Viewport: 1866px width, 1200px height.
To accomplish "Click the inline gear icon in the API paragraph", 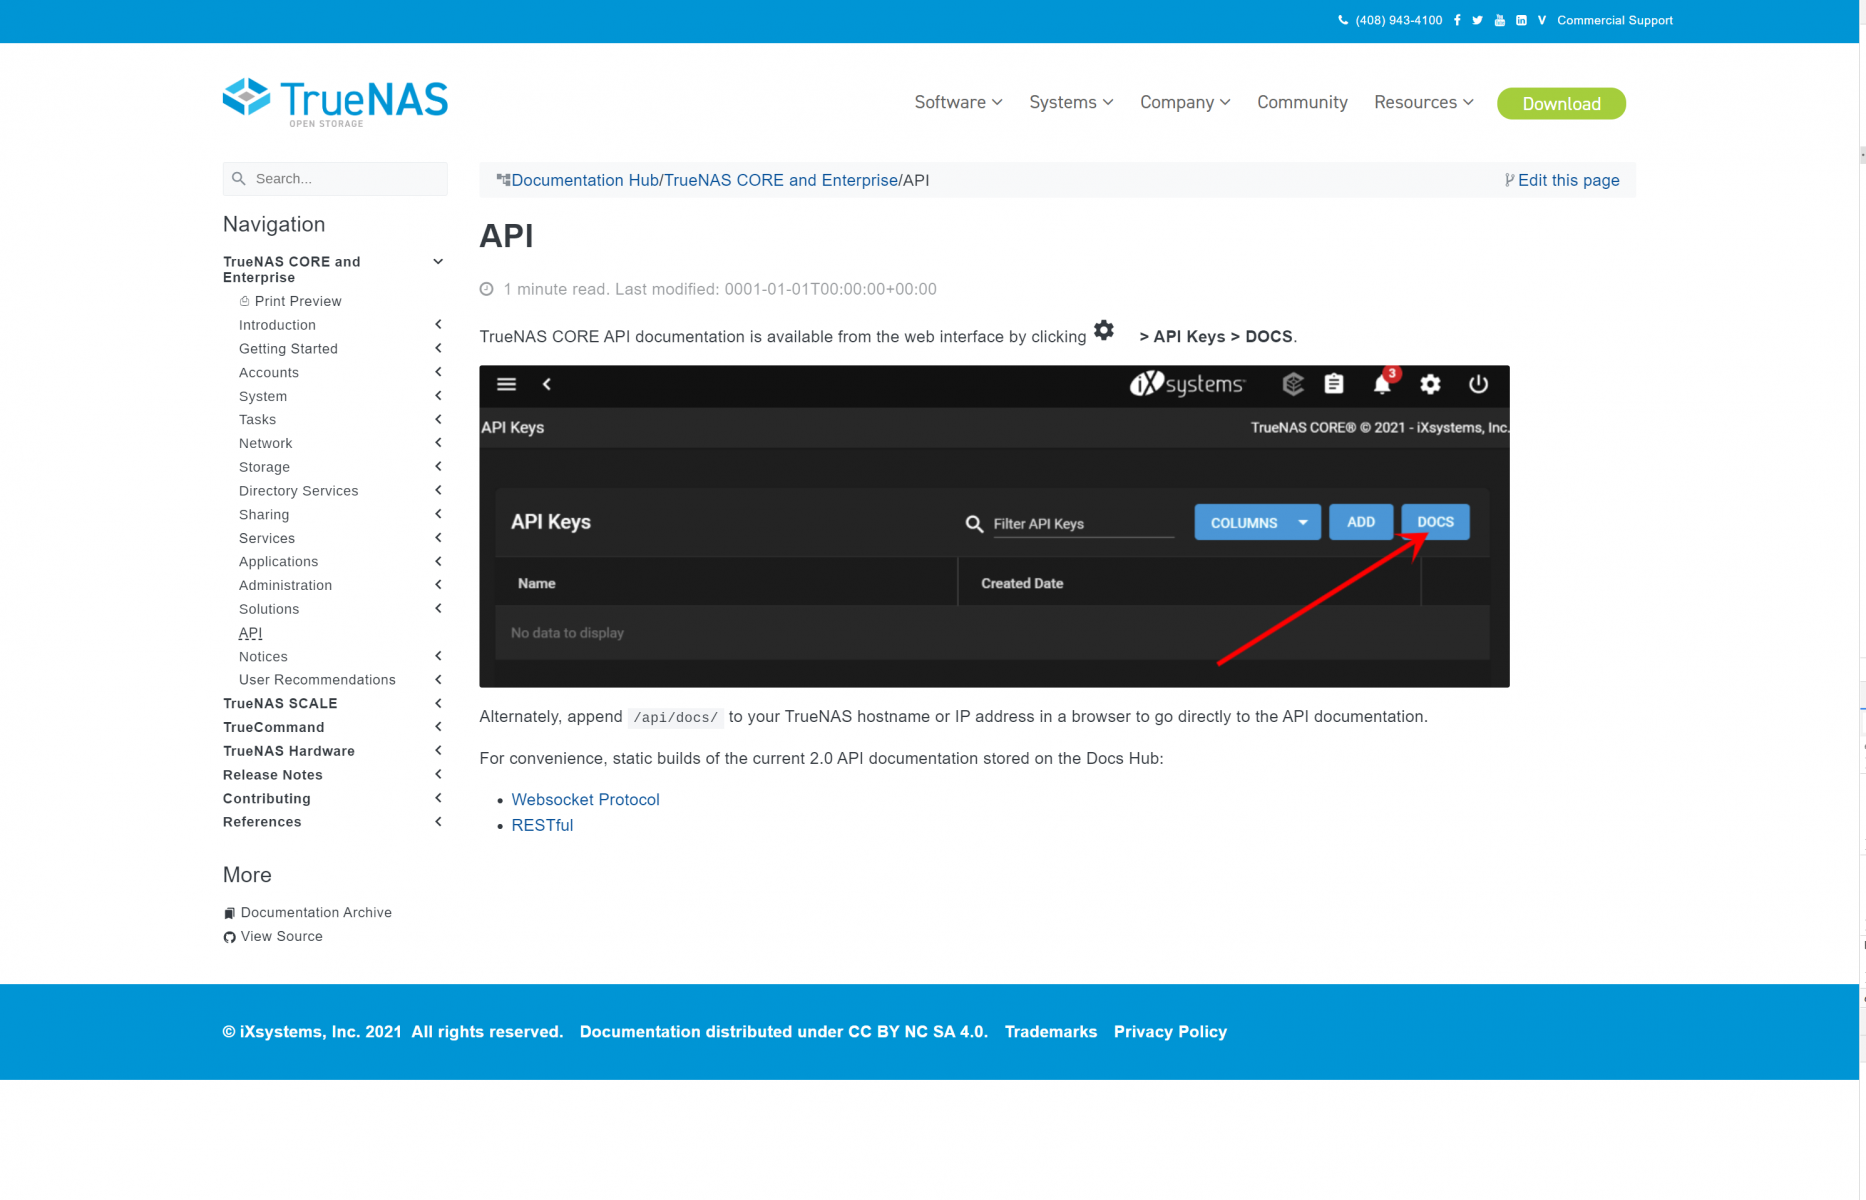I will 1104,330.
